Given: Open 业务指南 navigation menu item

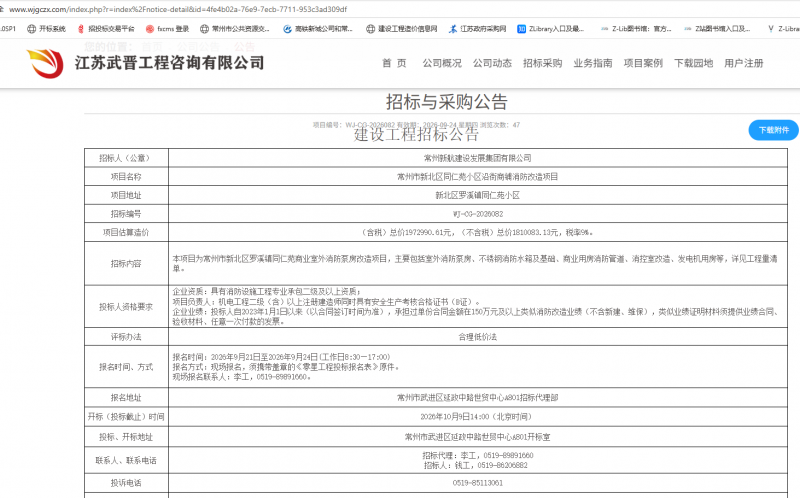Looking at the screenshot, I should click(593, 63).
